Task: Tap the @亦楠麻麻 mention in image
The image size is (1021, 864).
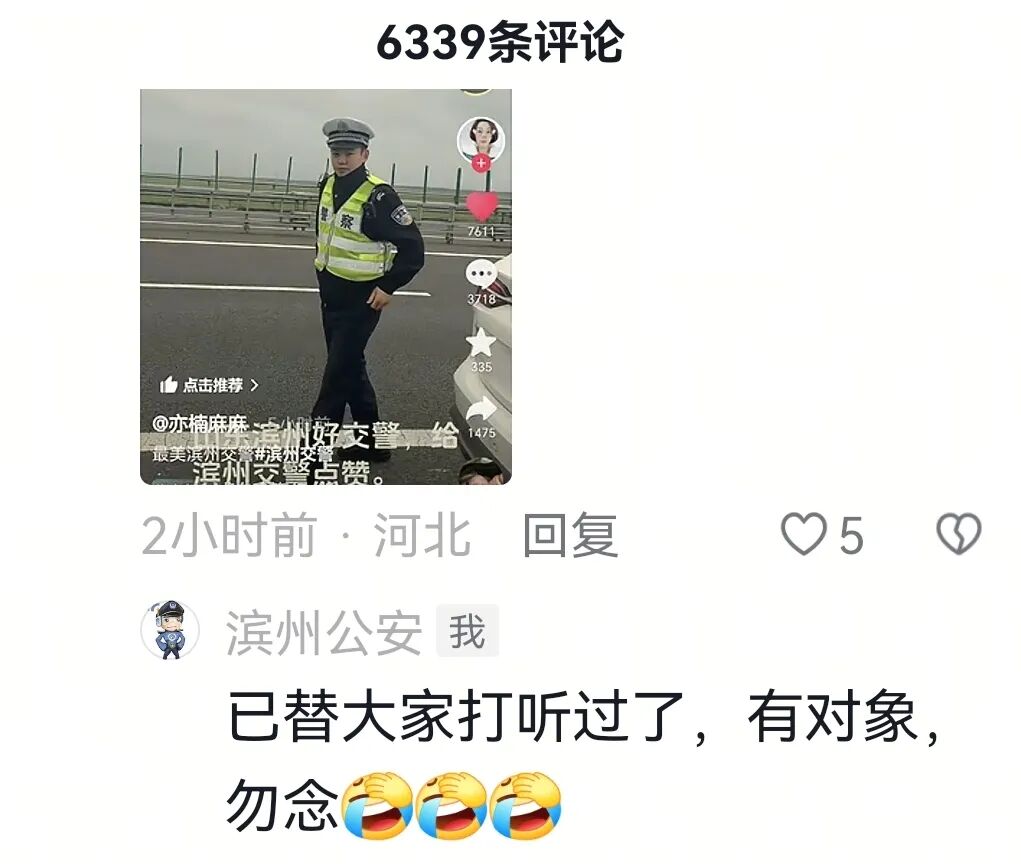Action: (x=200, y=424)
